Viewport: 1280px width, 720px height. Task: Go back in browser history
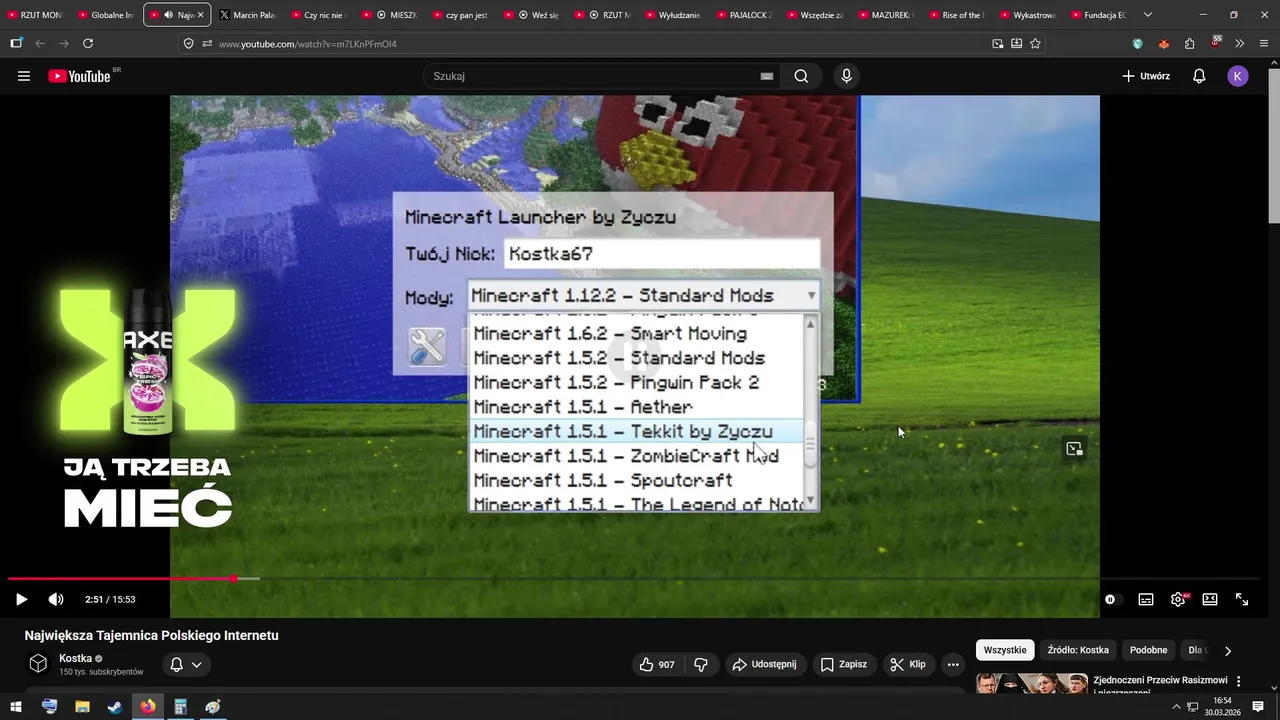[x=40, y=43]
